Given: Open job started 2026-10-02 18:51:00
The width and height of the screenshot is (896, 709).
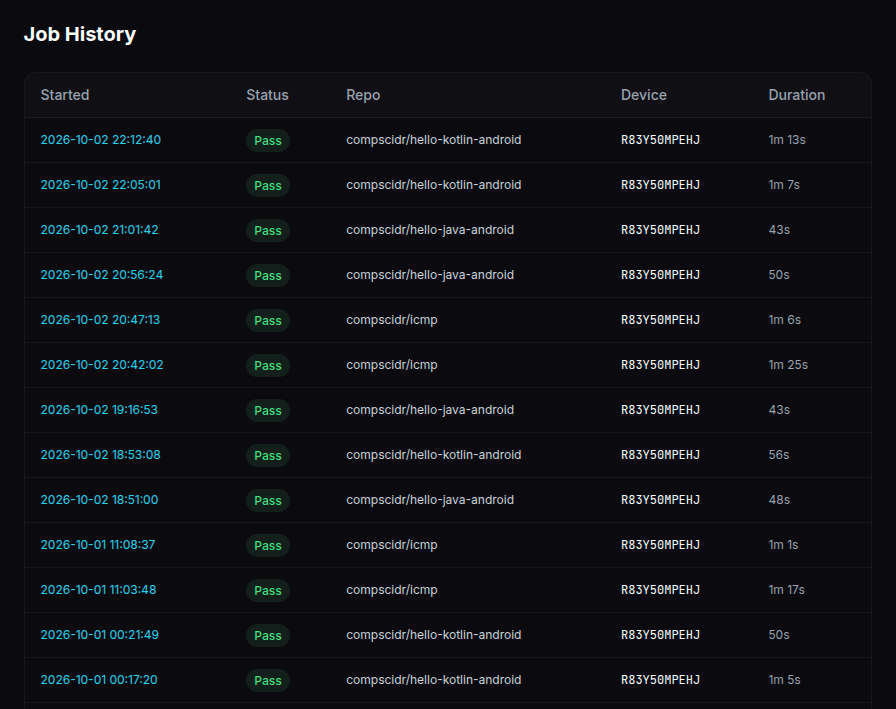Looking at the screenshot, I should pos(99,500).
